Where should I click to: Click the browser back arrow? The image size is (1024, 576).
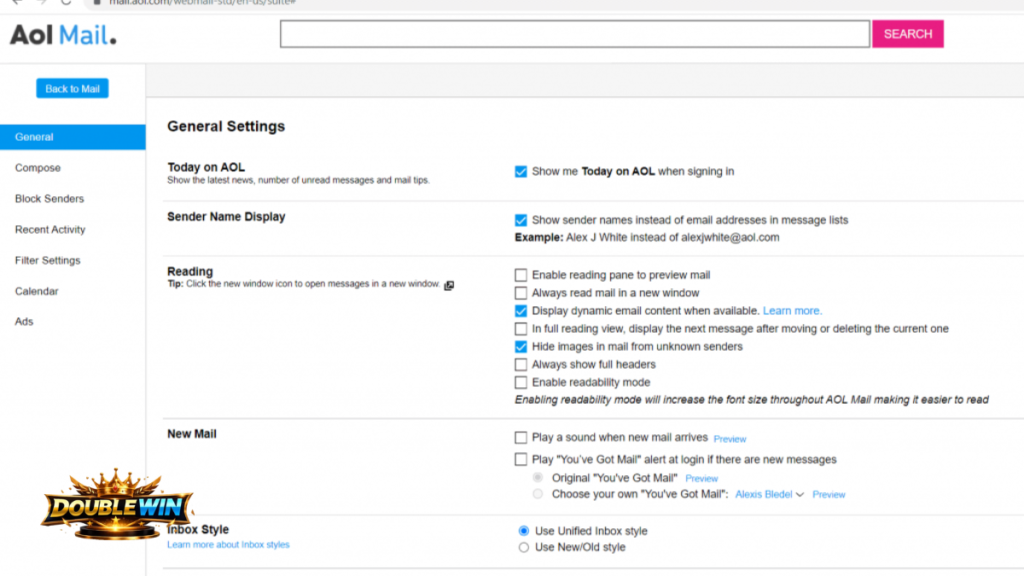17,3
